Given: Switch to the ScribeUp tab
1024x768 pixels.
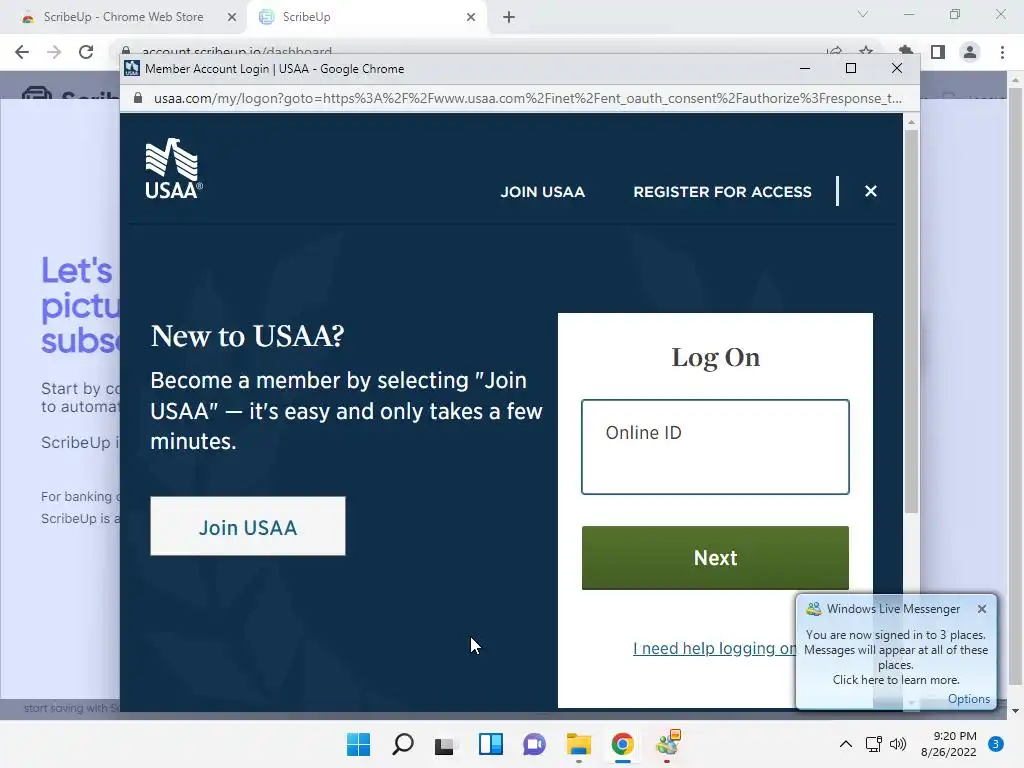Looking at the screenshot, I should click(306, 17).
